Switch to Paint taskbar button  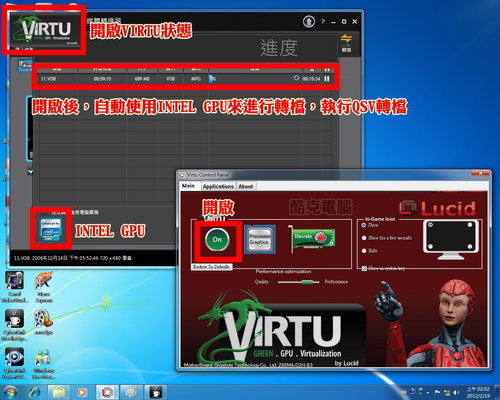pyautogui.click(x=131, y=392)
